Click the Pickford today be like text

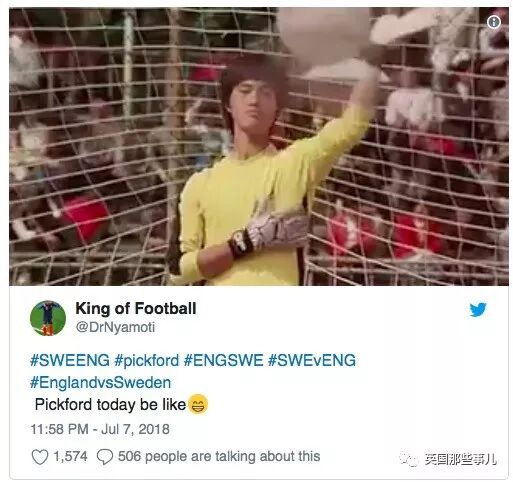click(110, 405)
